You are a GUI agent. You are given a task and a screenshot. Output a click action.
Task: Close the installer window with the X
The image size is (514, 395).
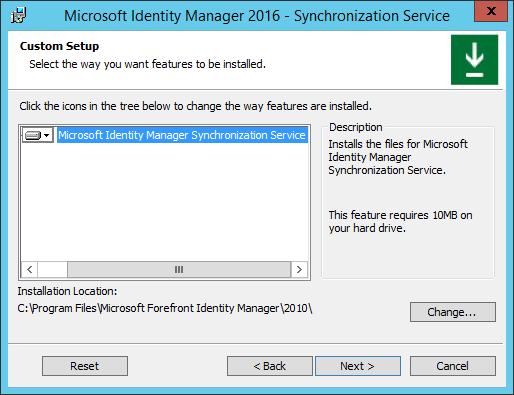(x=491, y=11)
